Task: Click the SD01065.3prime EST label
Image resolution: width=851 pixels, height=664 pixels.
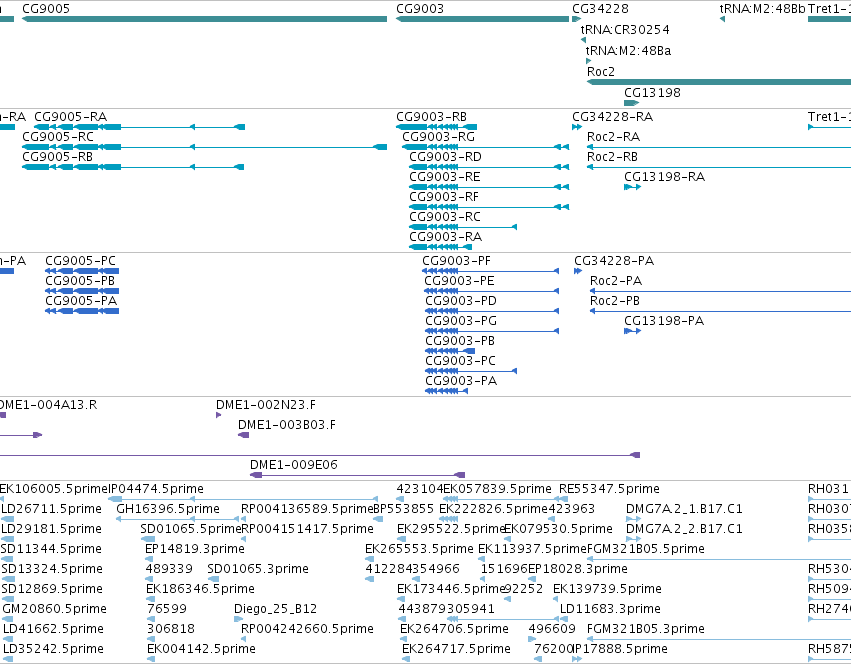Action: [x=258, y=569]
